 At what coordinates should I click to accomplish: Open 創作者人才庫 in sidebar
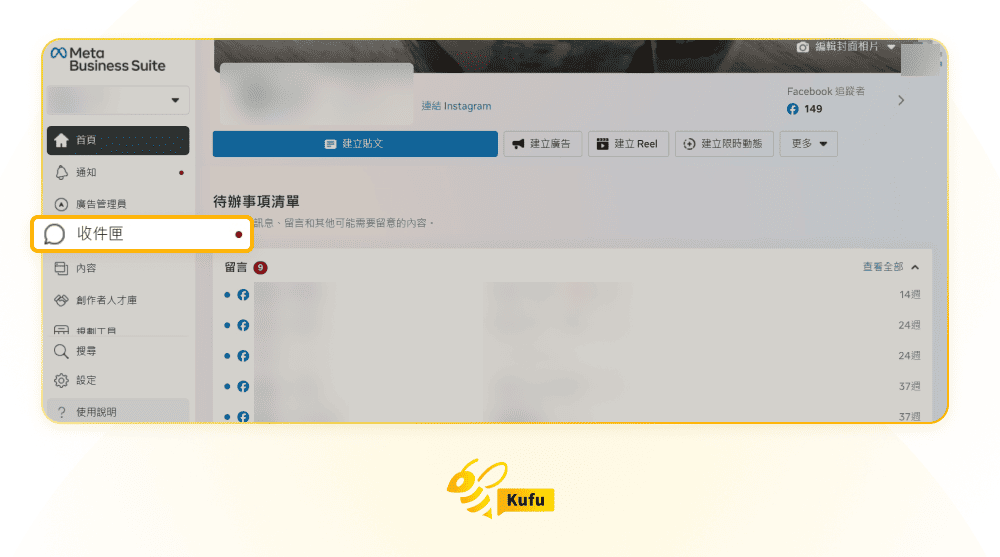[x=118, y=300]
